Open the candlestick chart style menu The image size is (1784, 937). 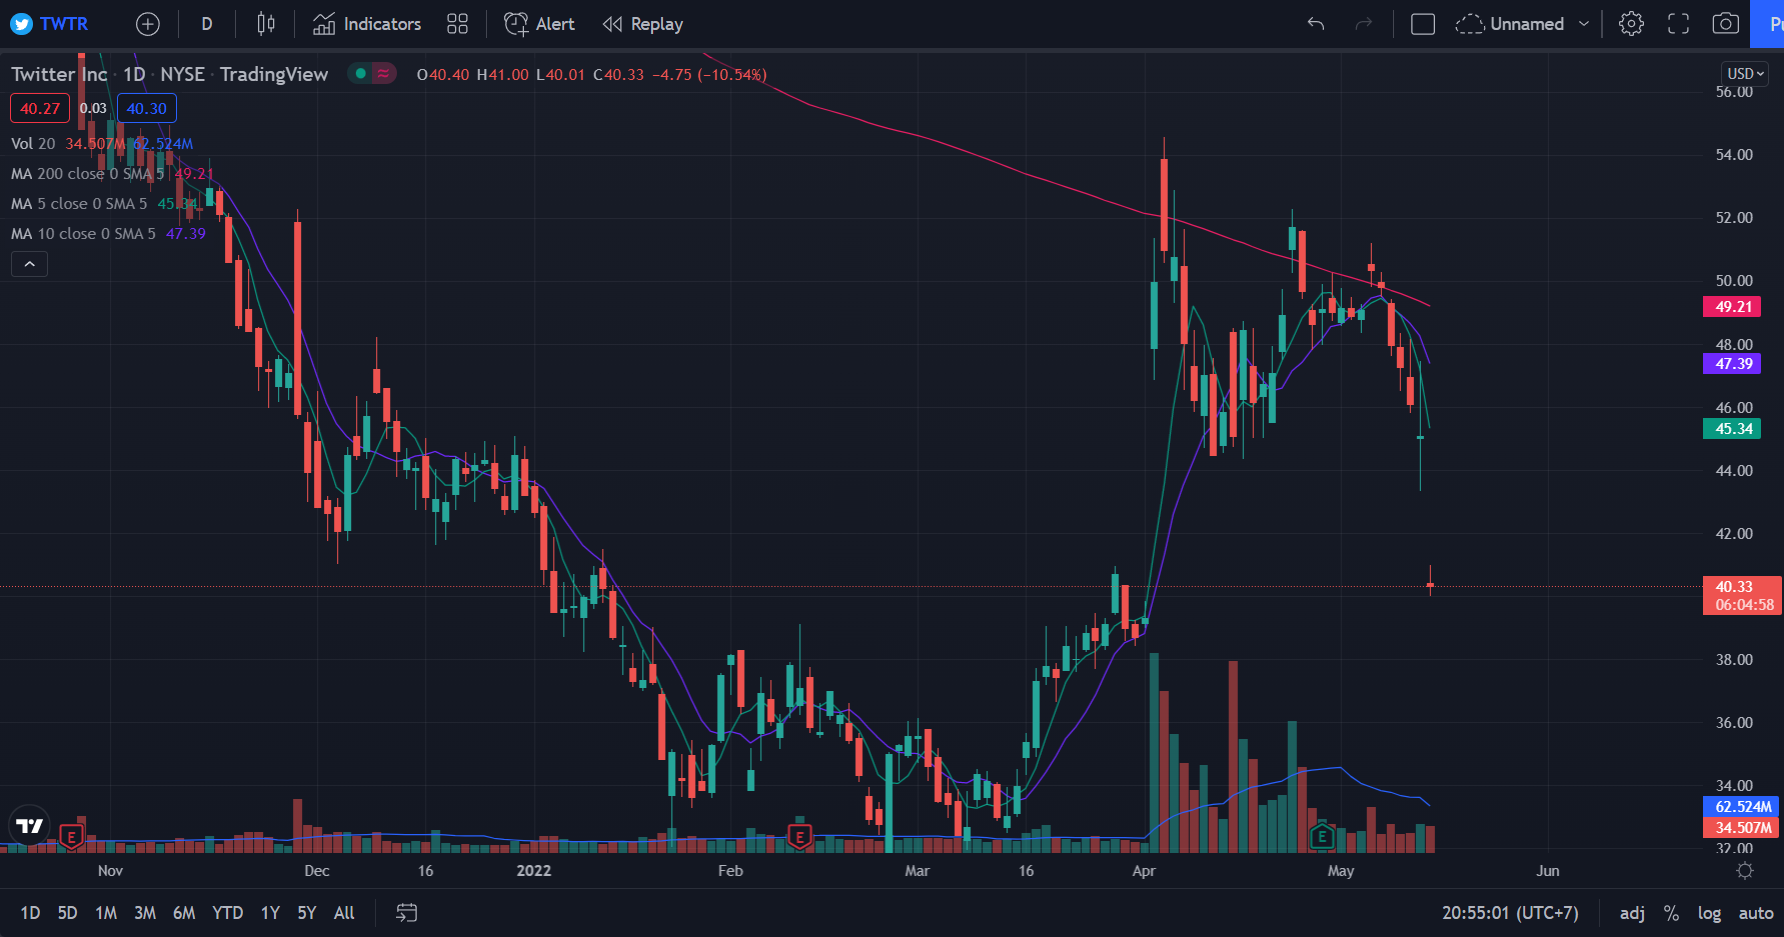266,24
